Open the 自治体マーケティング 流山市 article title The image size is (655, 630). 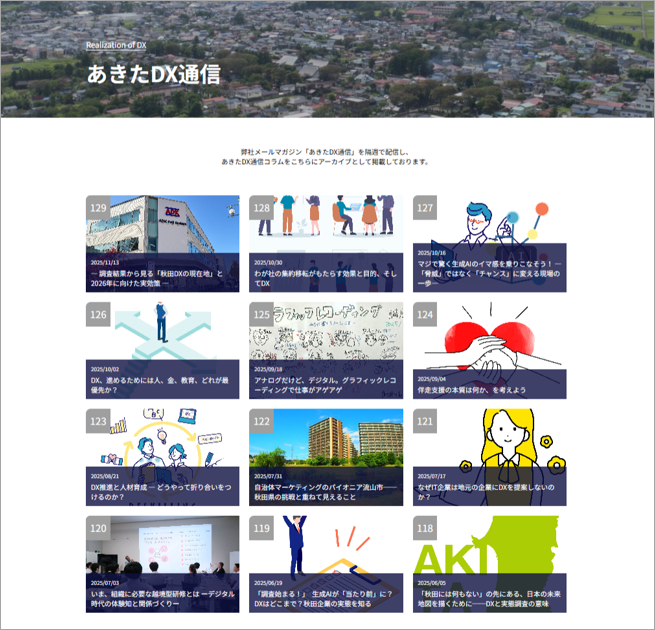pos(326,492)
